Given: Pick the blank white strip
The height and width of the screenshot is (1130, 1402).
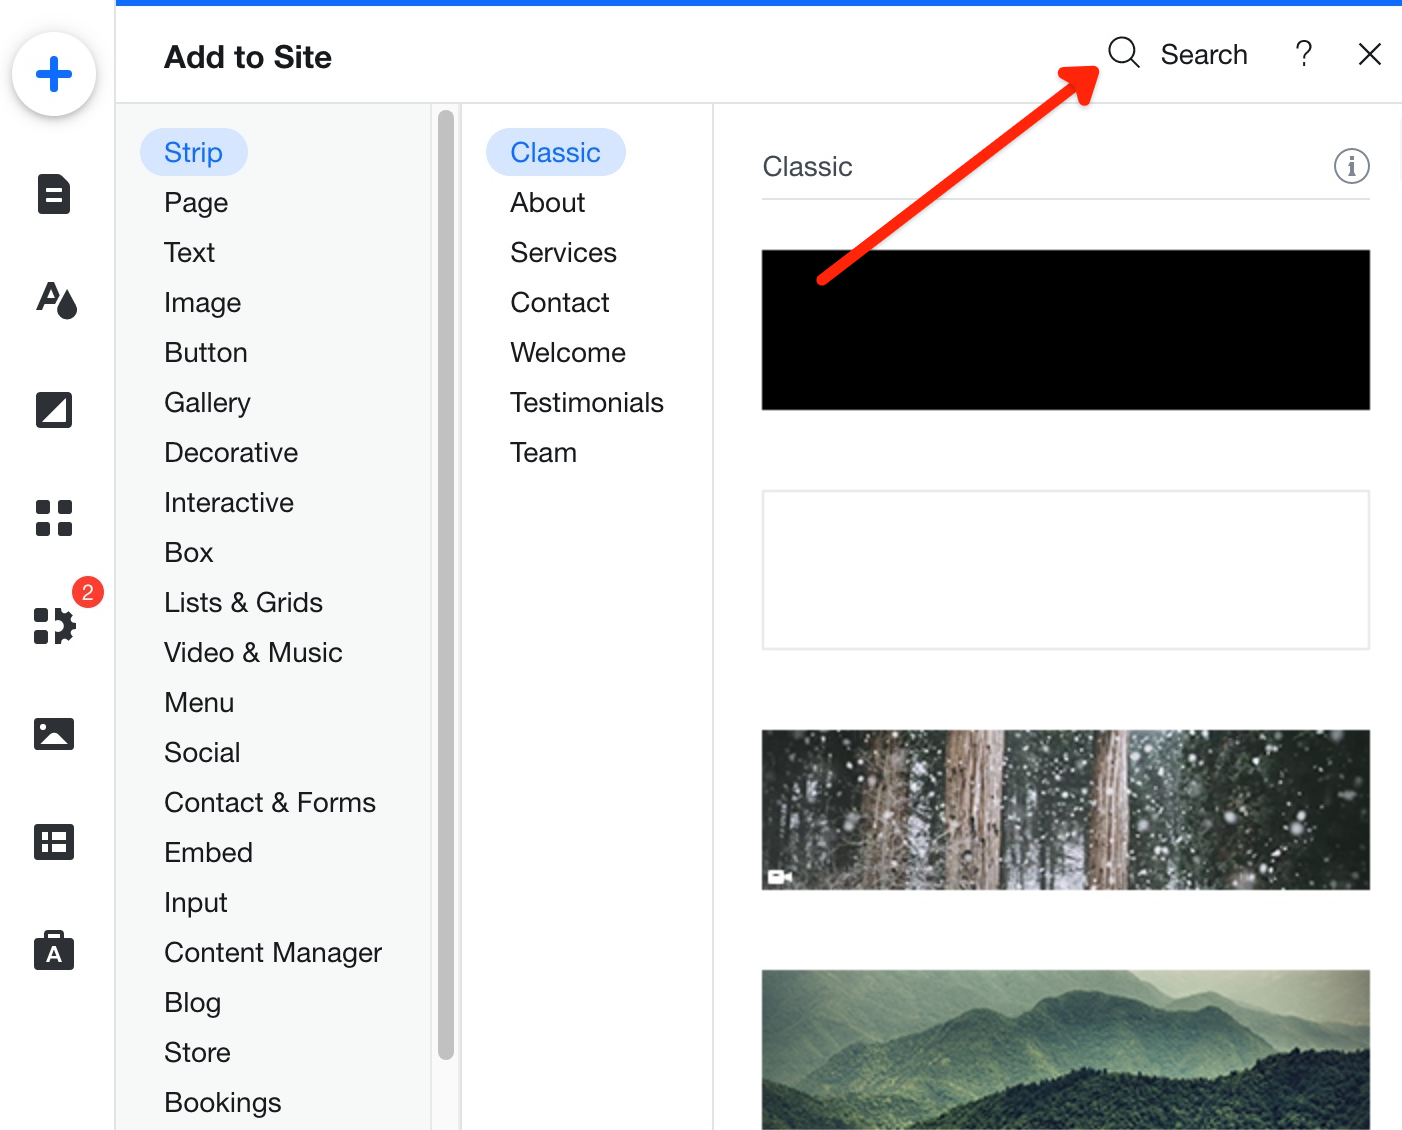Looking at the screenshot, I should click(1065, 570).
